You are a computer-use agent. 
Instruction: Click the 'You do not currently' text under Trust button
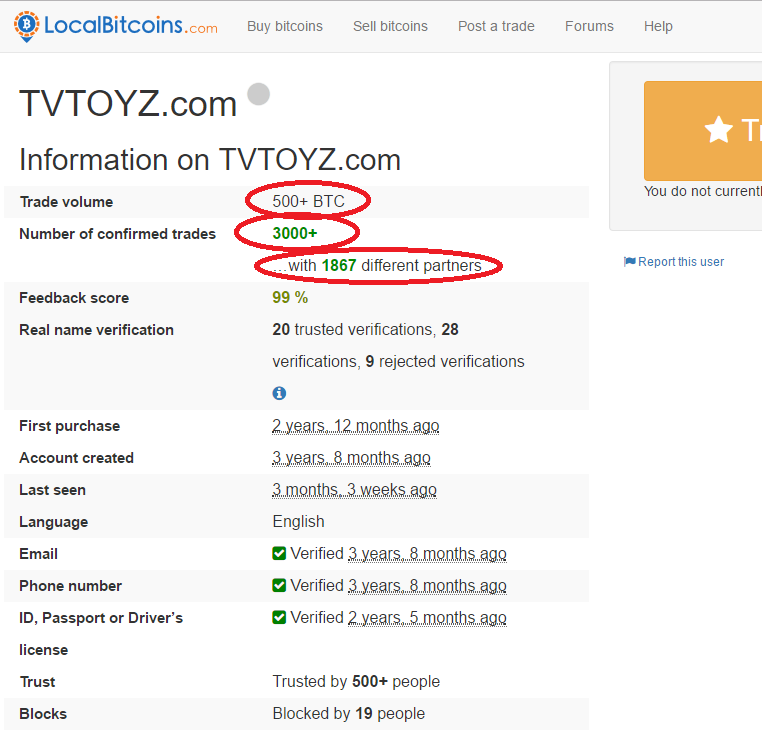703,192
